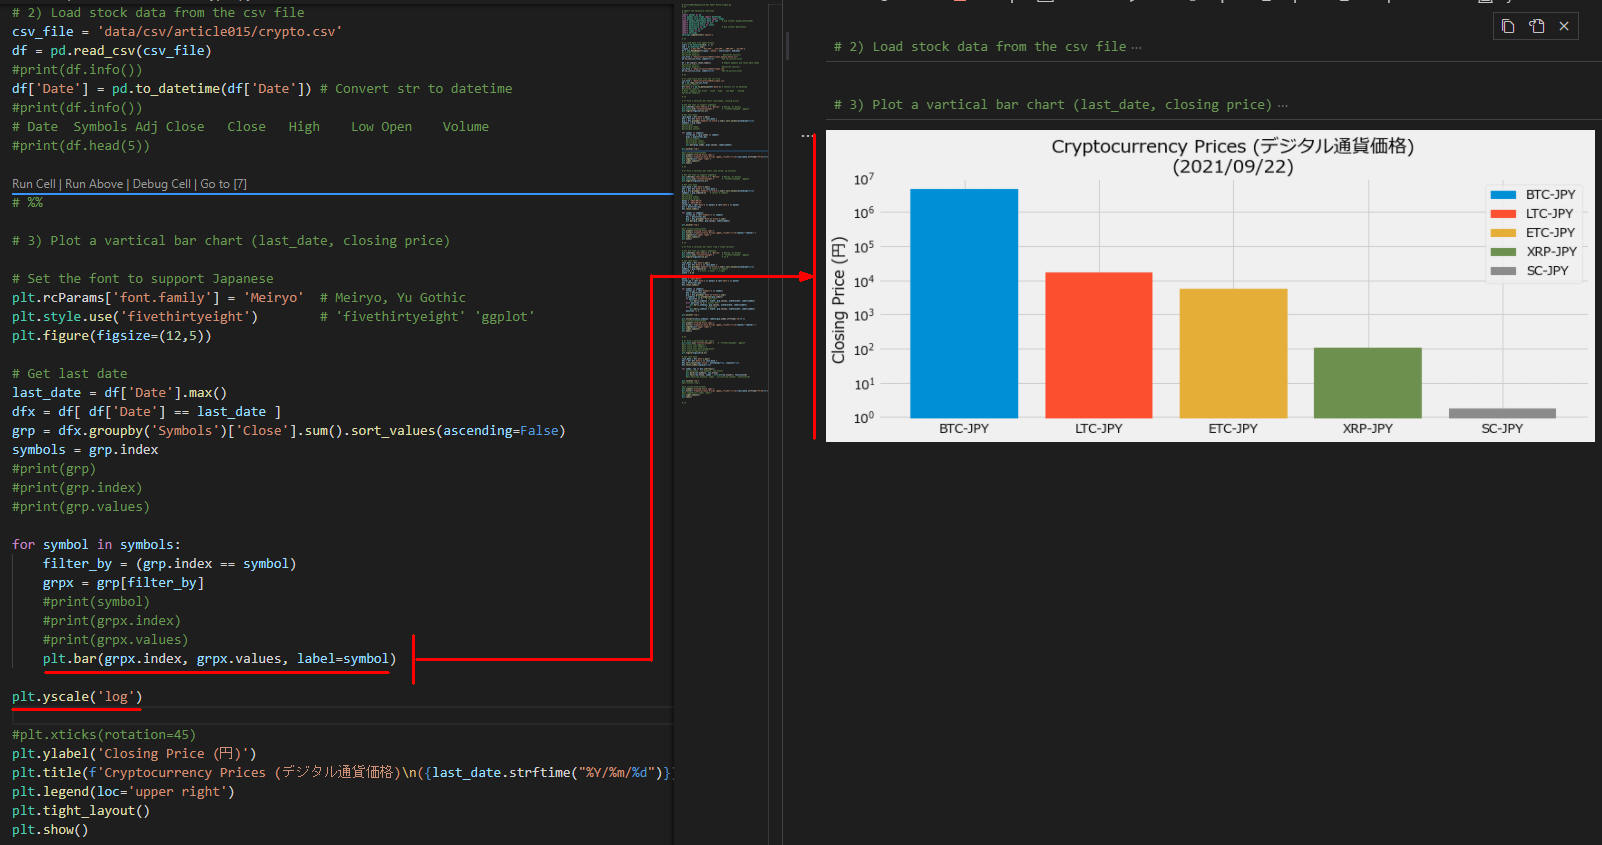Delete the cell with the X icon

click(1564, 26)
